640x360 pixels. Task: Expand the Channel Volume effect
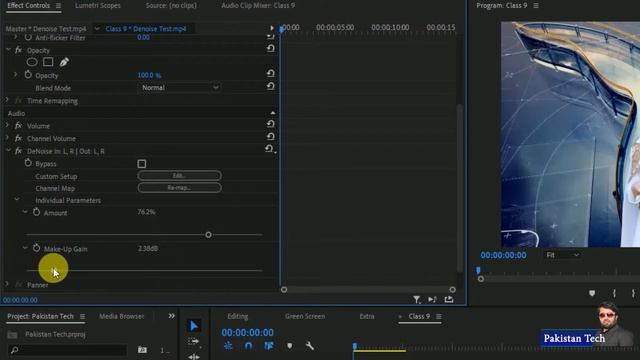(7, 138)
